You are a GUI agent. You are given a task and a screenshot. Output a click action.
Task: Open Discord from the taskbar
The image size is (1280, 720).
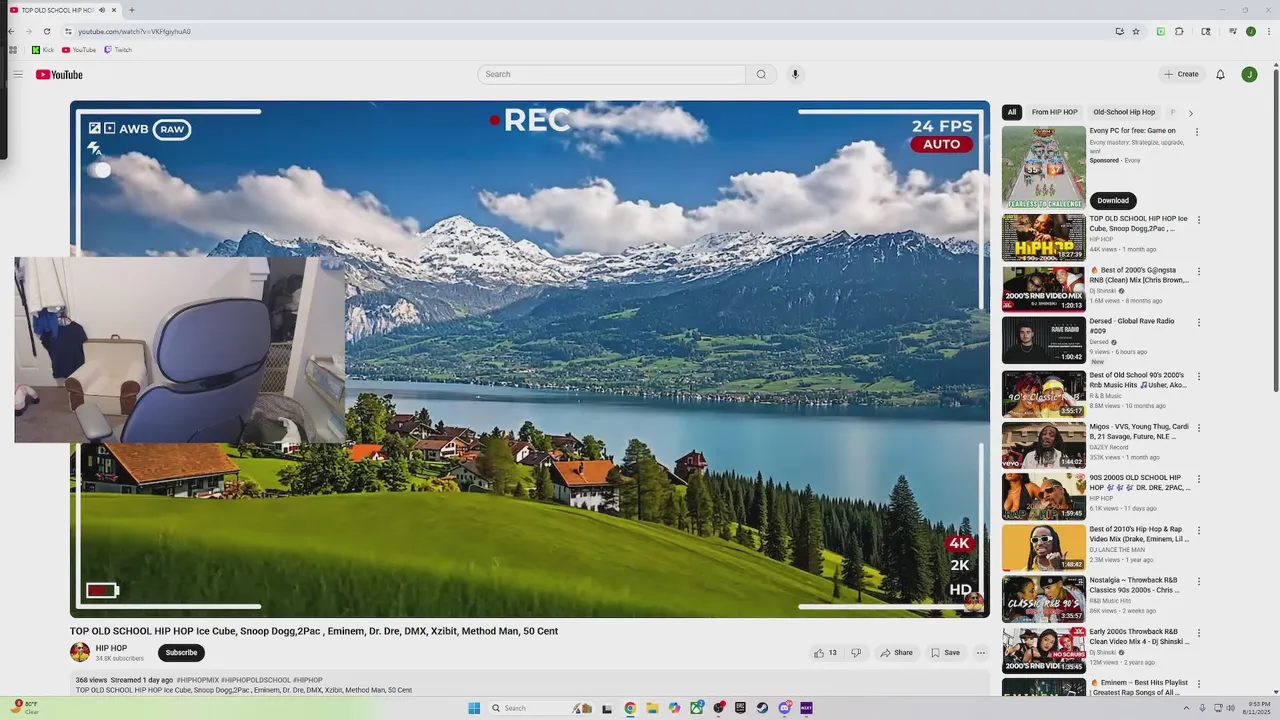[x=784, y=708]
